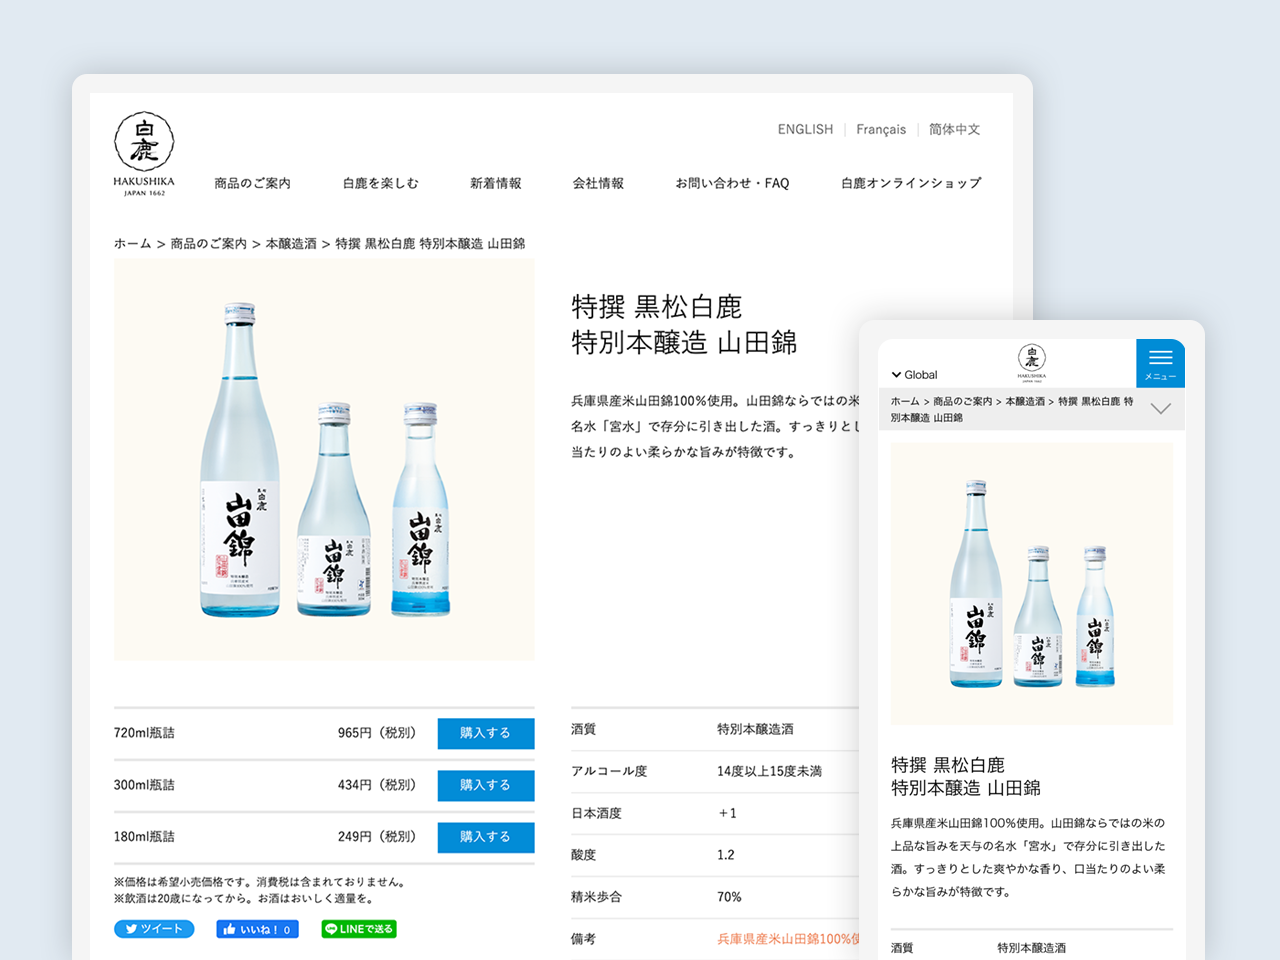Image resolution: width=1280 pixels, height=960 pixels.
Task: Click the Hakushika logo in desktop header
Action: click(x=144, y=154)
